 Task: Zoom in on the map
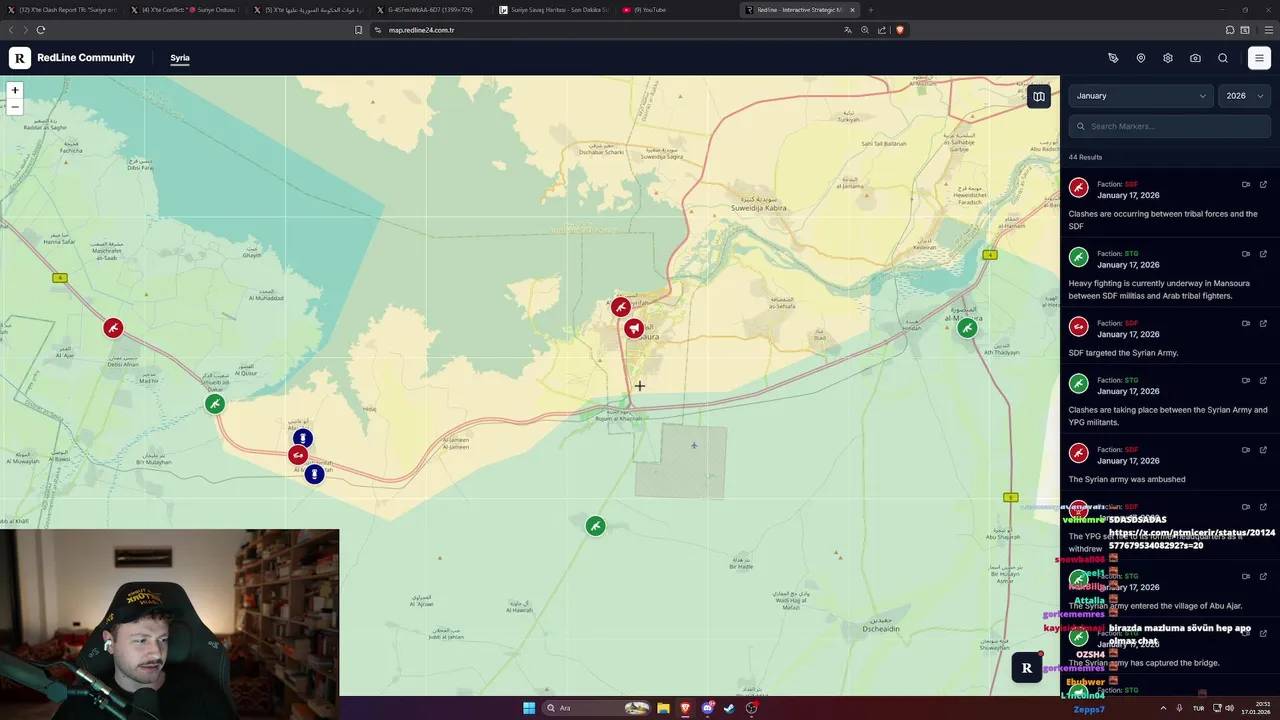coord(15,90)
